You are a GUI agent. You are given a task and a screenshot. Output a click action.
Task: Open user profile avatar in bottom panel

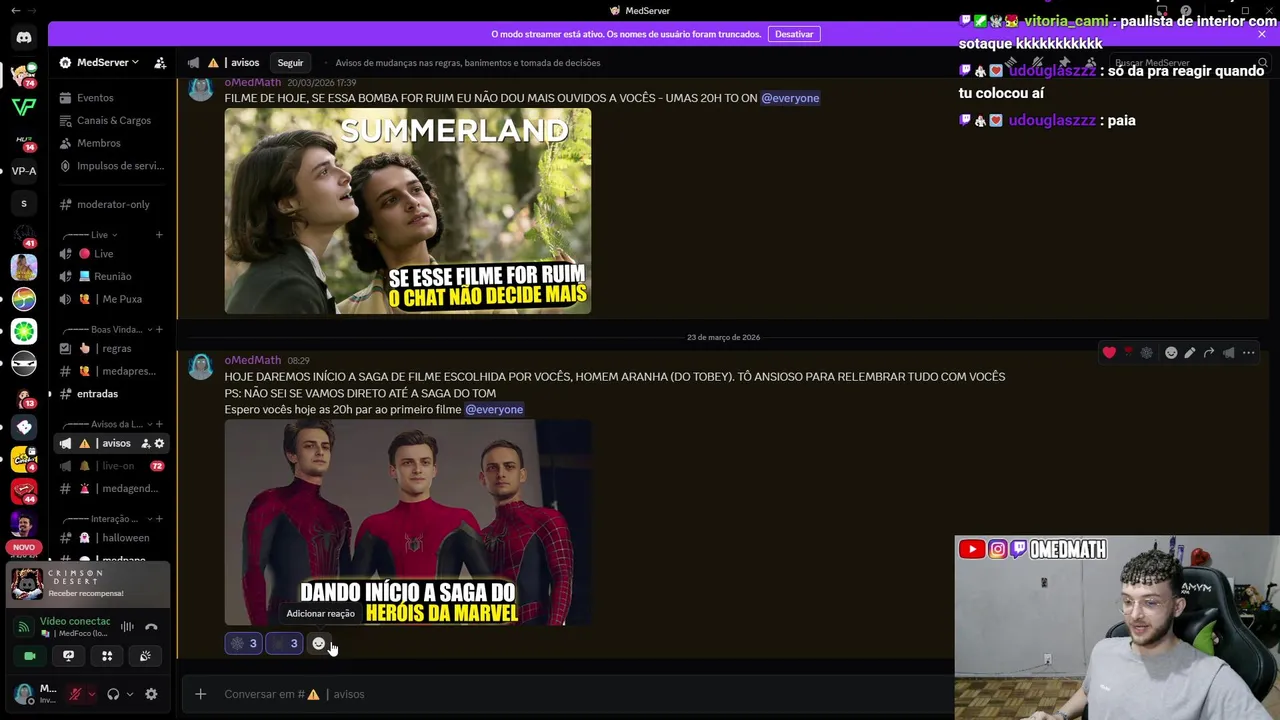click(24, 694)
